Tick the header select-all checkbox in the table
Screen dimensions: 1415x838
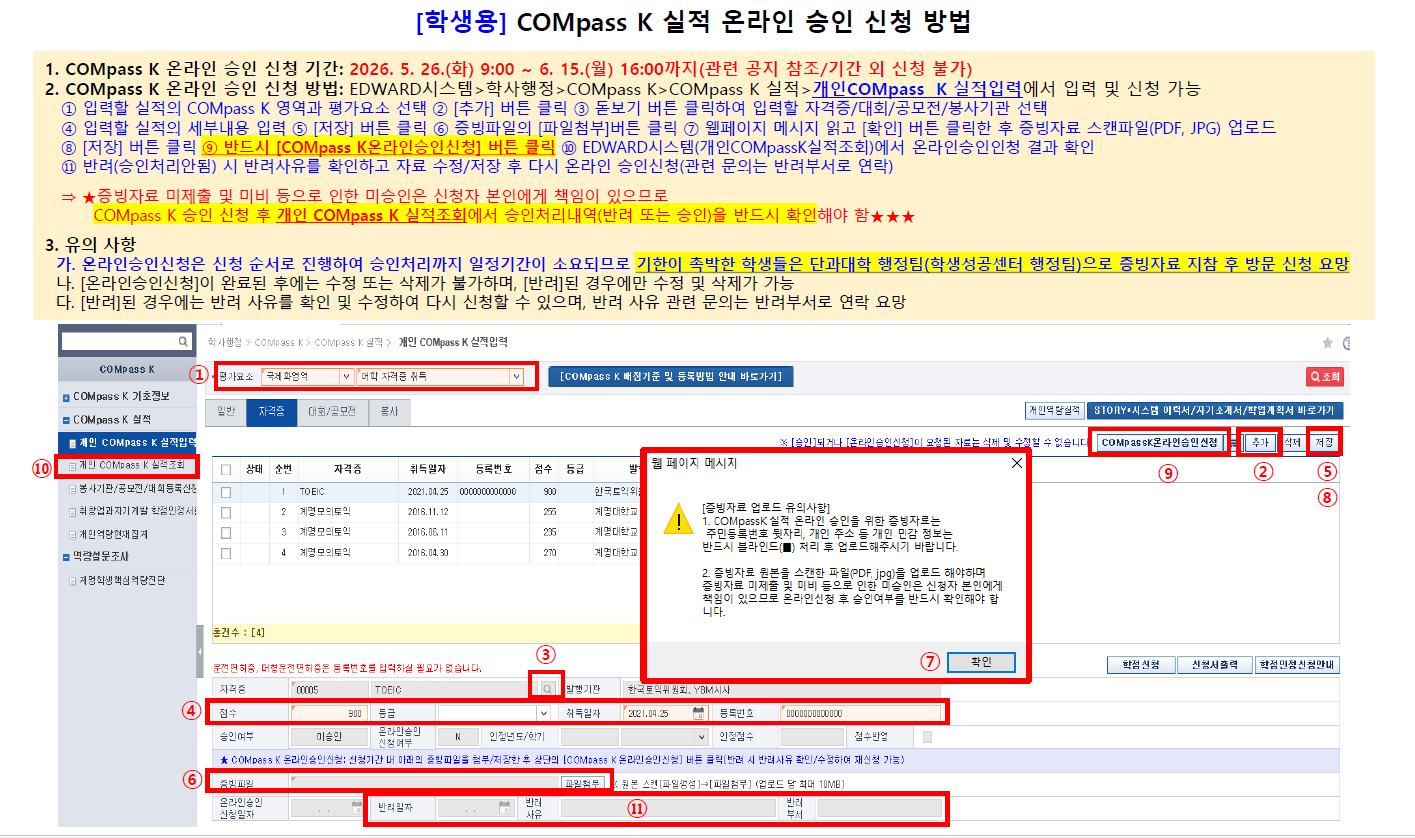point(226,469)
